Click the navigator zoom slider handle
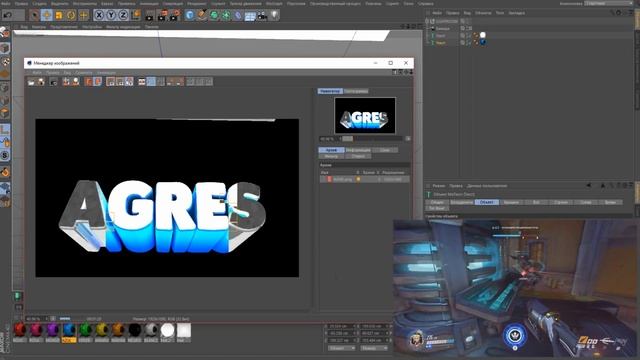The width and height of the screenshot is (640, 360). tap(347, 139)
